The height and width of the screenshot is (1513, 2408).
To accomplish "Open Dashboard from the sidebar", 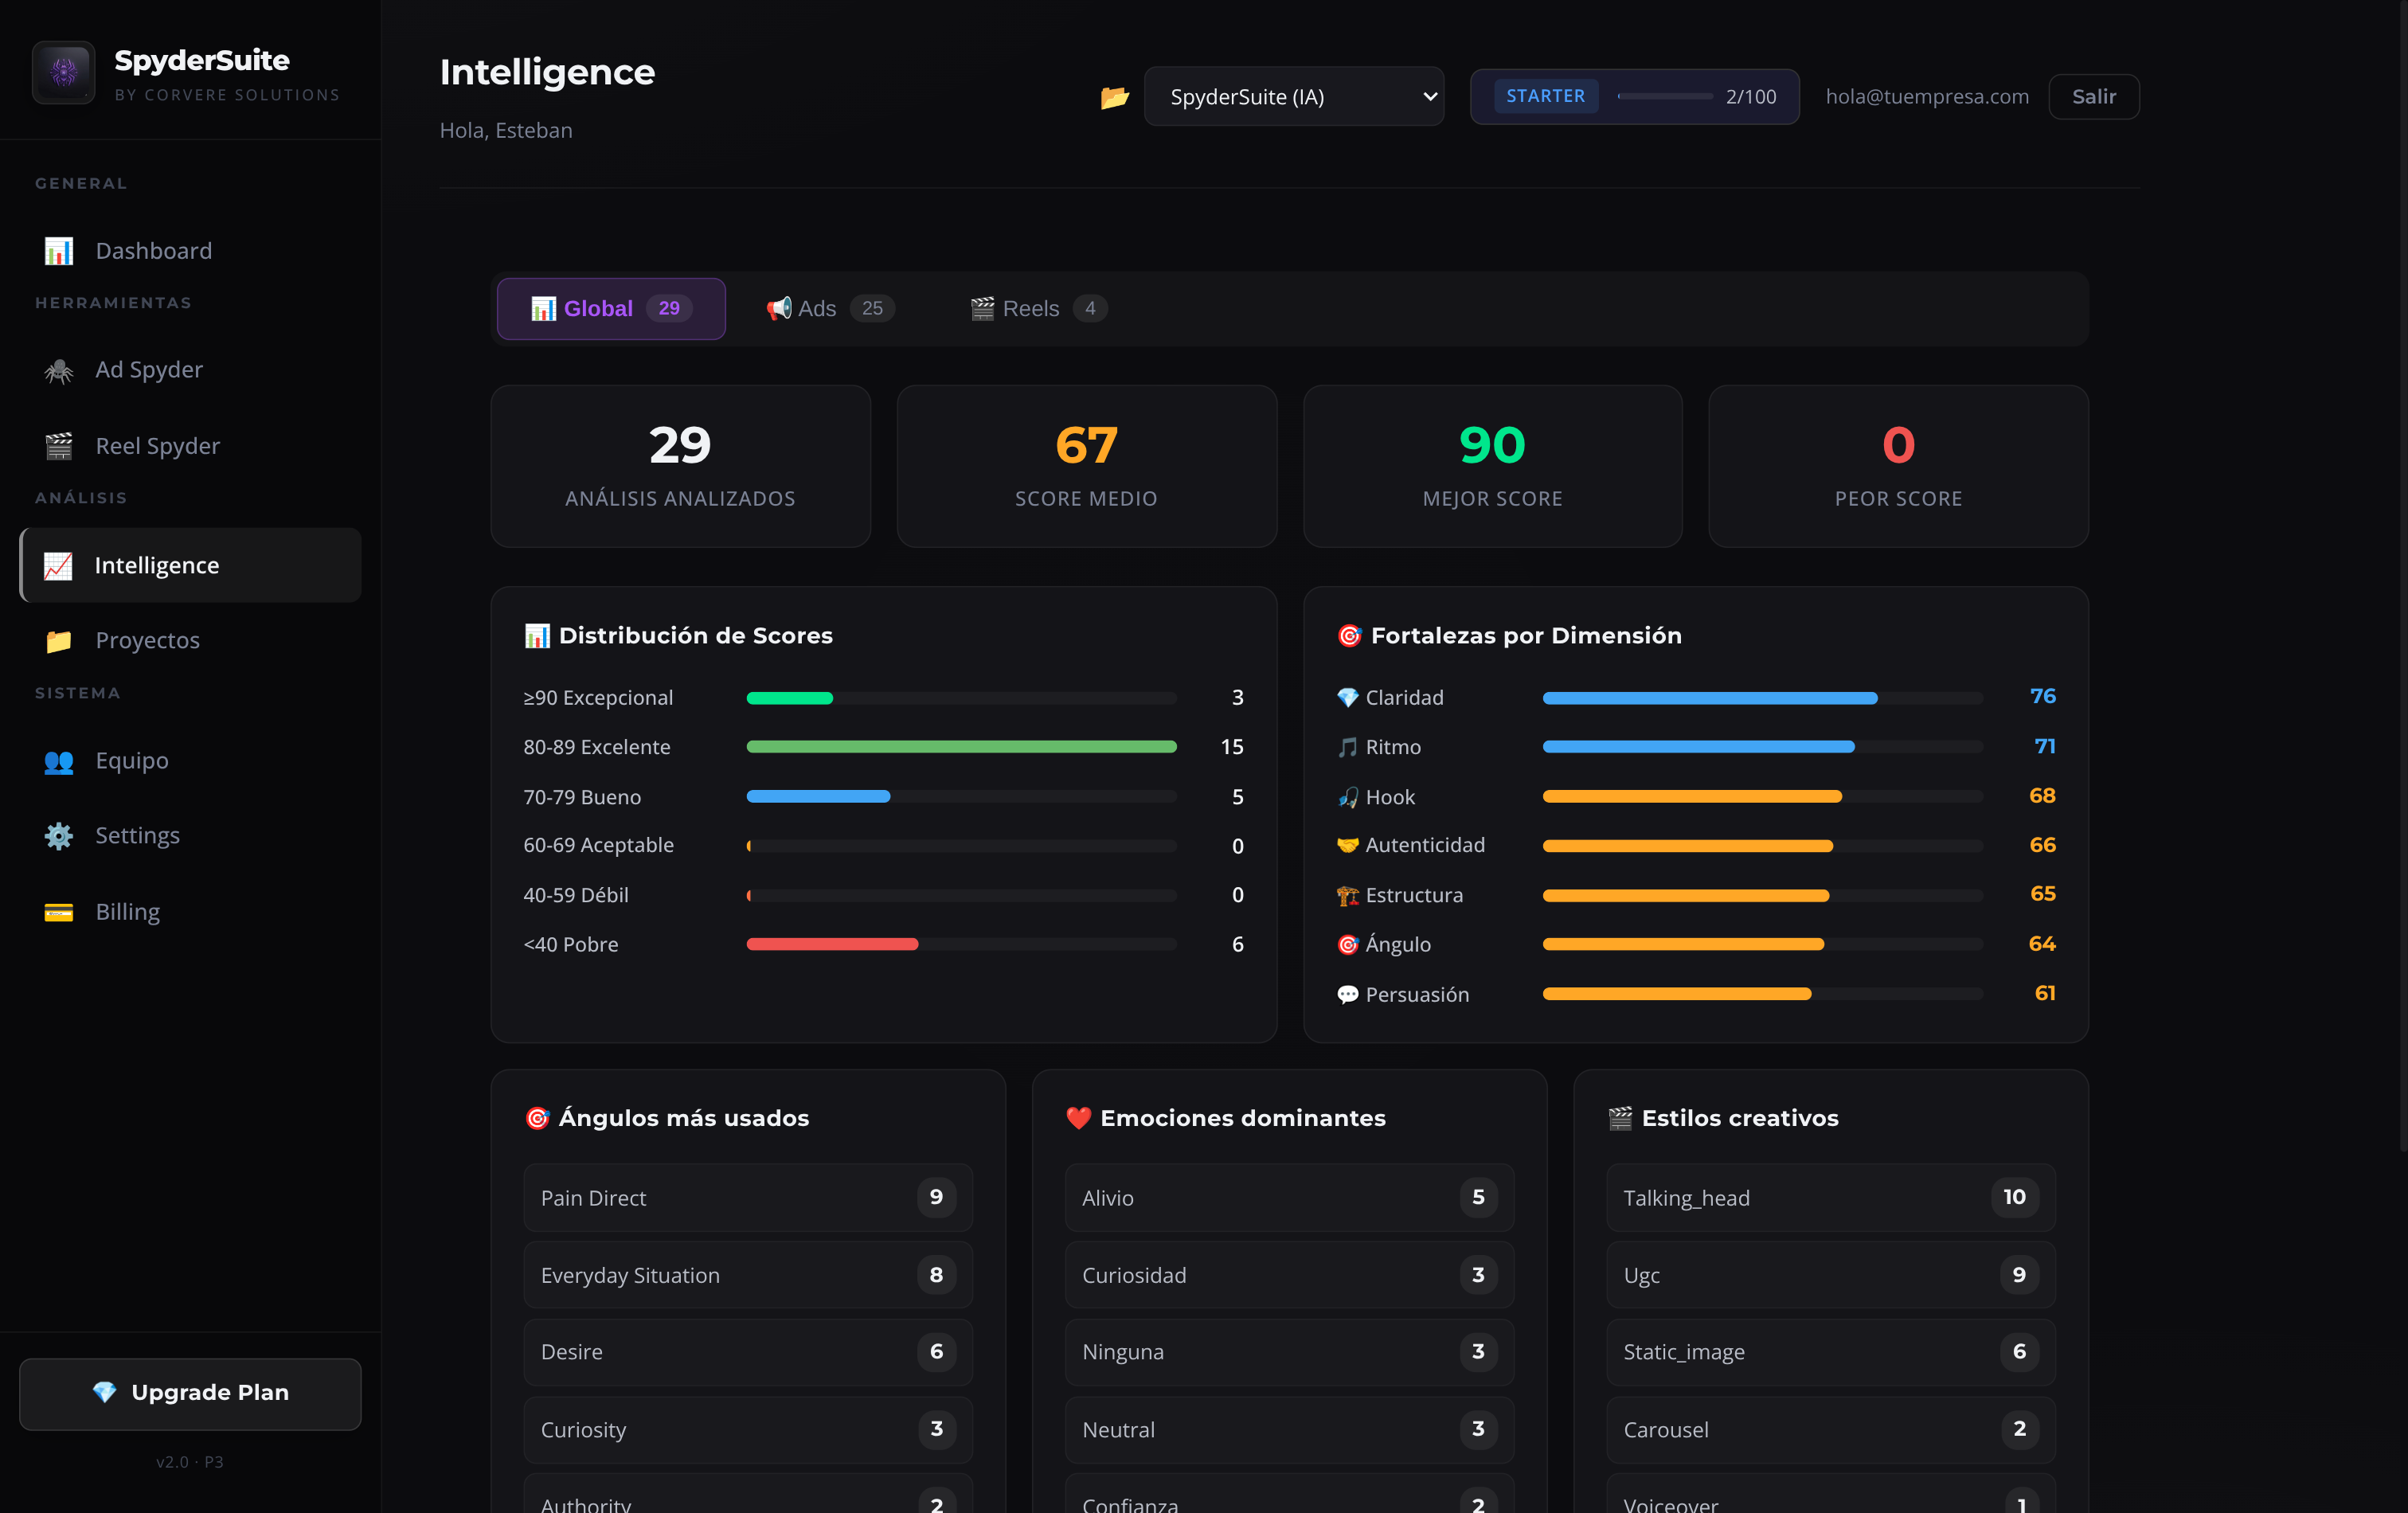I will [190, 251].
